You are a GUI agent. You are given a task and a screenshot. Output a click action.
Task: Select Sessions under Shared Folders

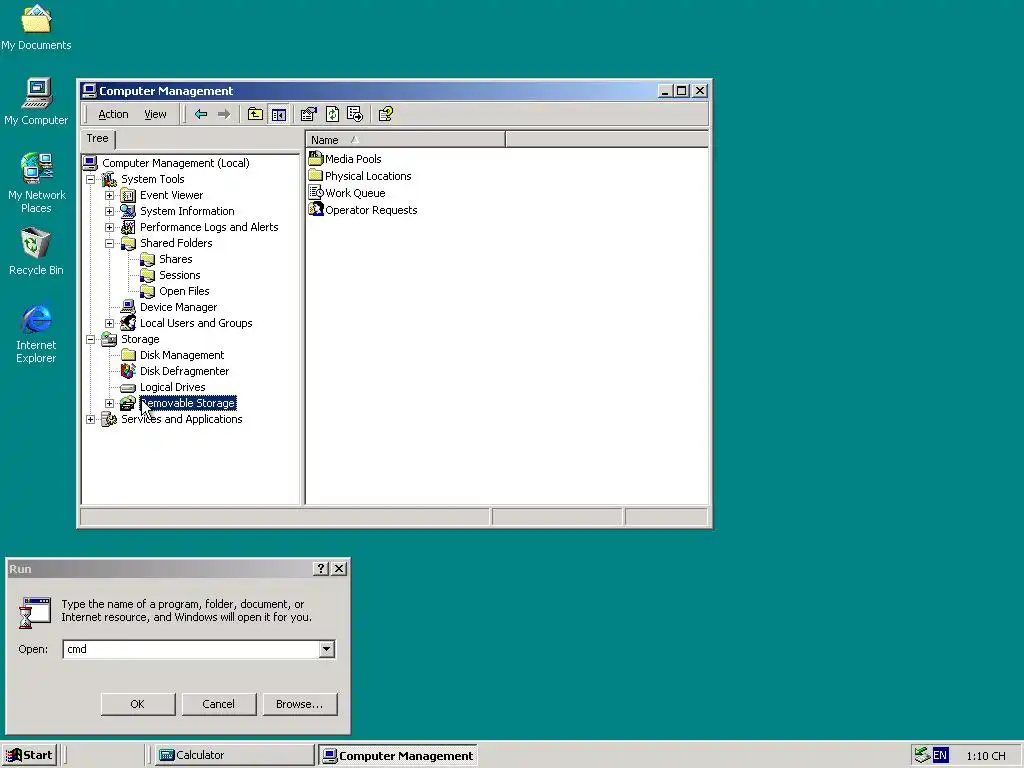180,275
